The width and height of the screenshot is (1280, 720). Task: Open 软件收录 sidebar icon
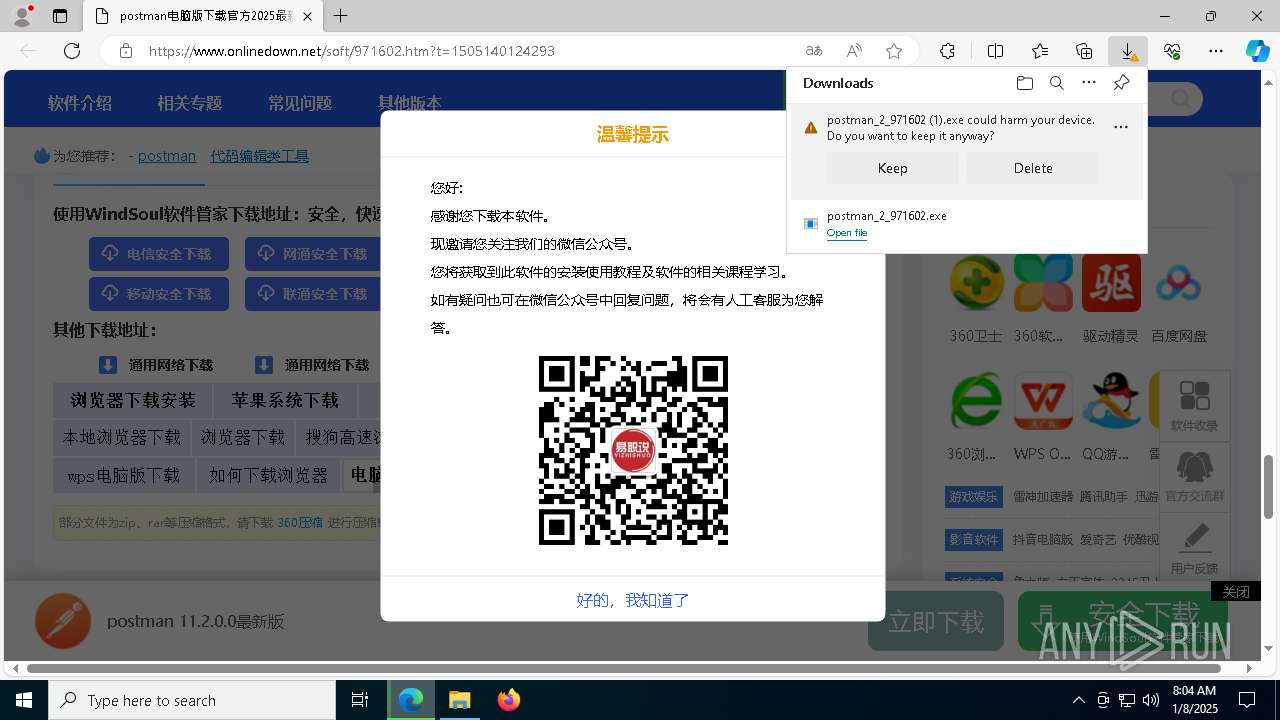(x=1195, y=405)
